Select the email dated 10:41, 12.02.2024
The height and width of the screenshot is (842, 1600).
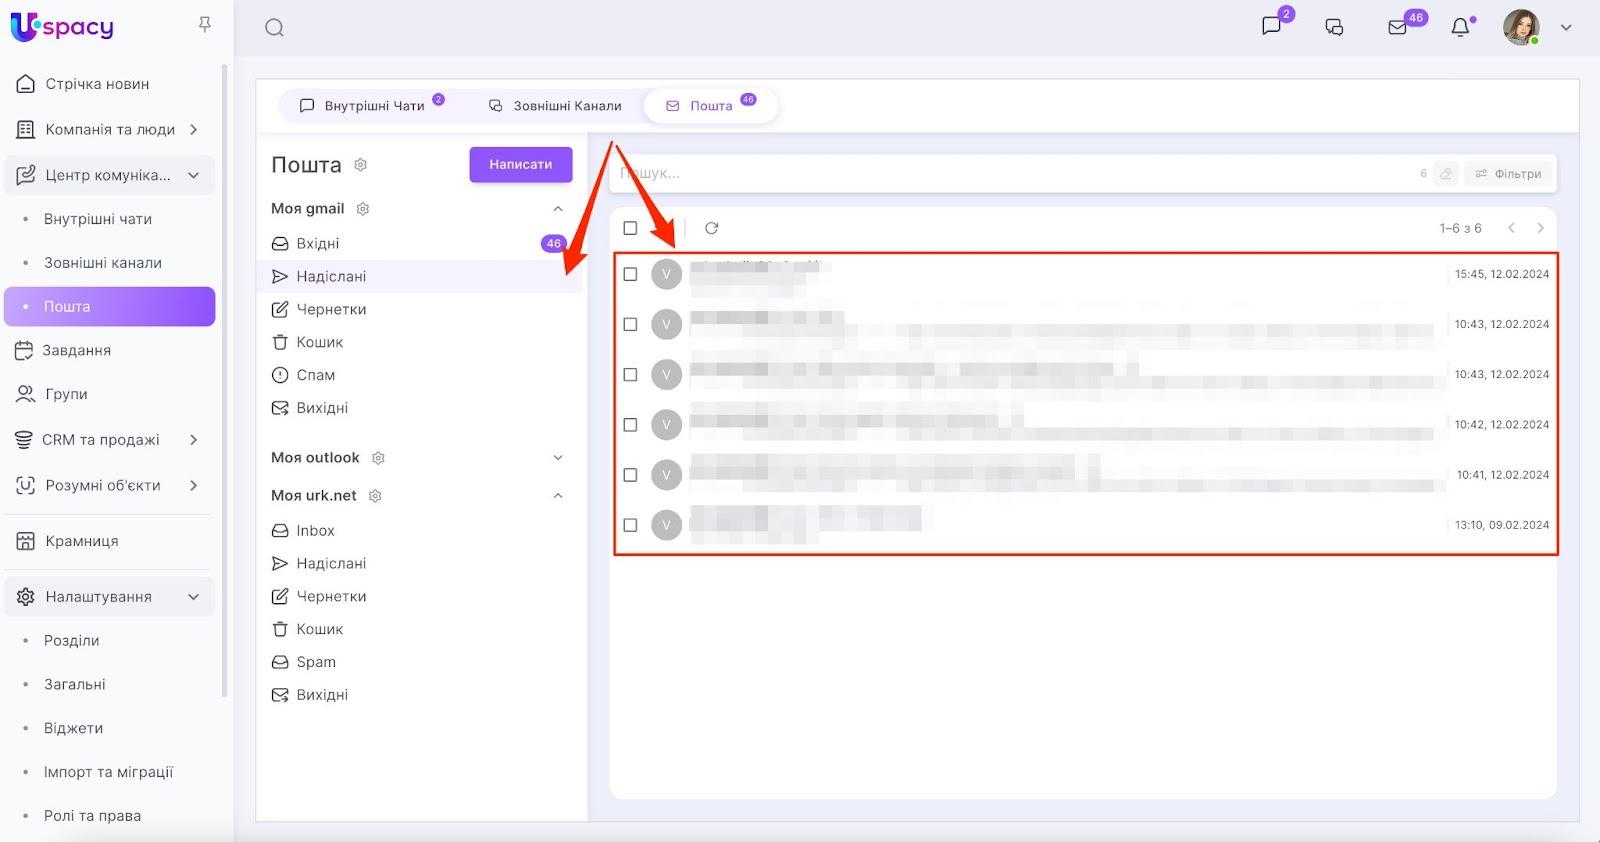[x=630, y=475]
